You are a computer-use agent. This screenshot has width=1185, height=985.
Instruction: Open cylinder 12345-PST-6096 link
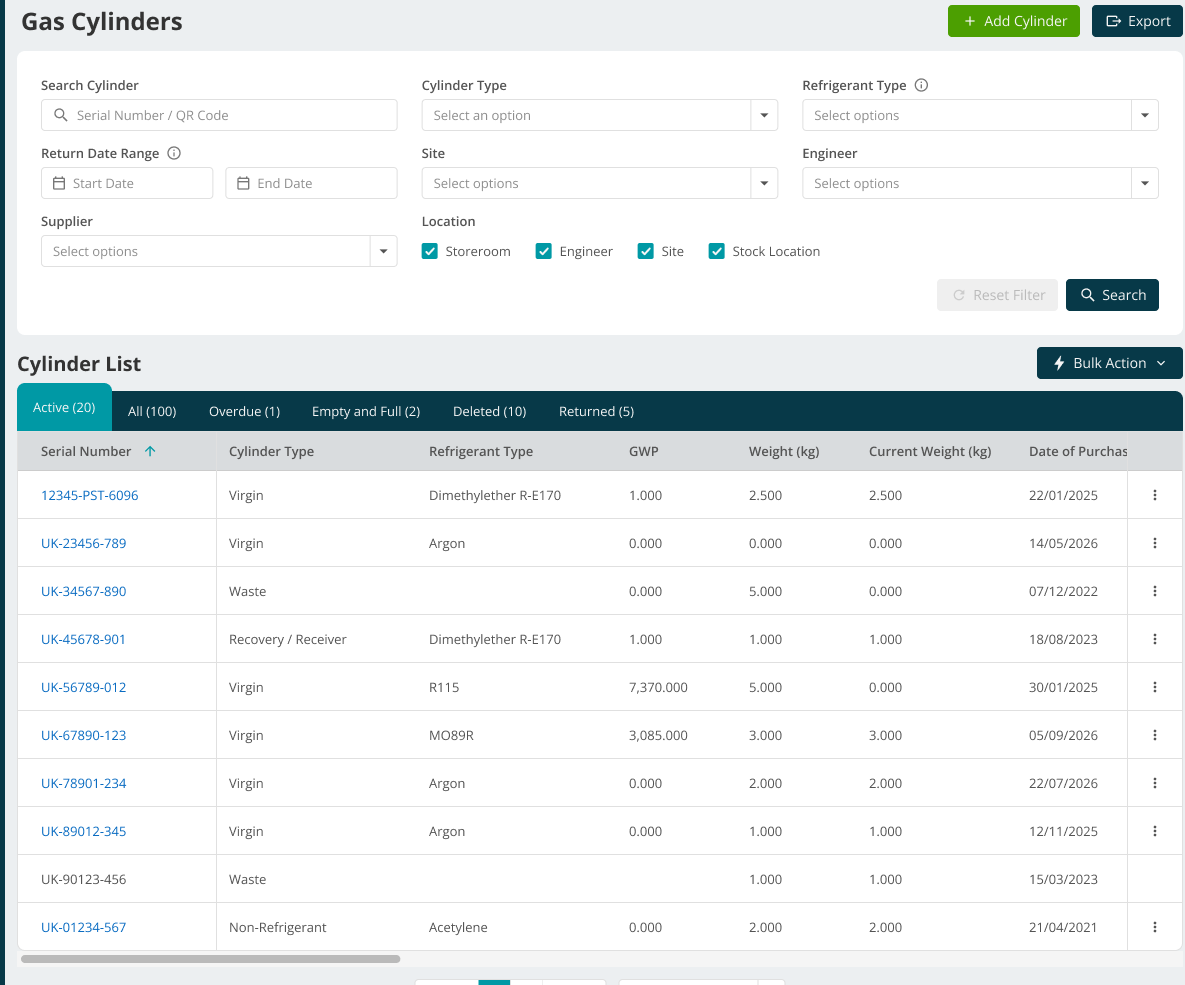pyautogui.click(x=89, y=495)
